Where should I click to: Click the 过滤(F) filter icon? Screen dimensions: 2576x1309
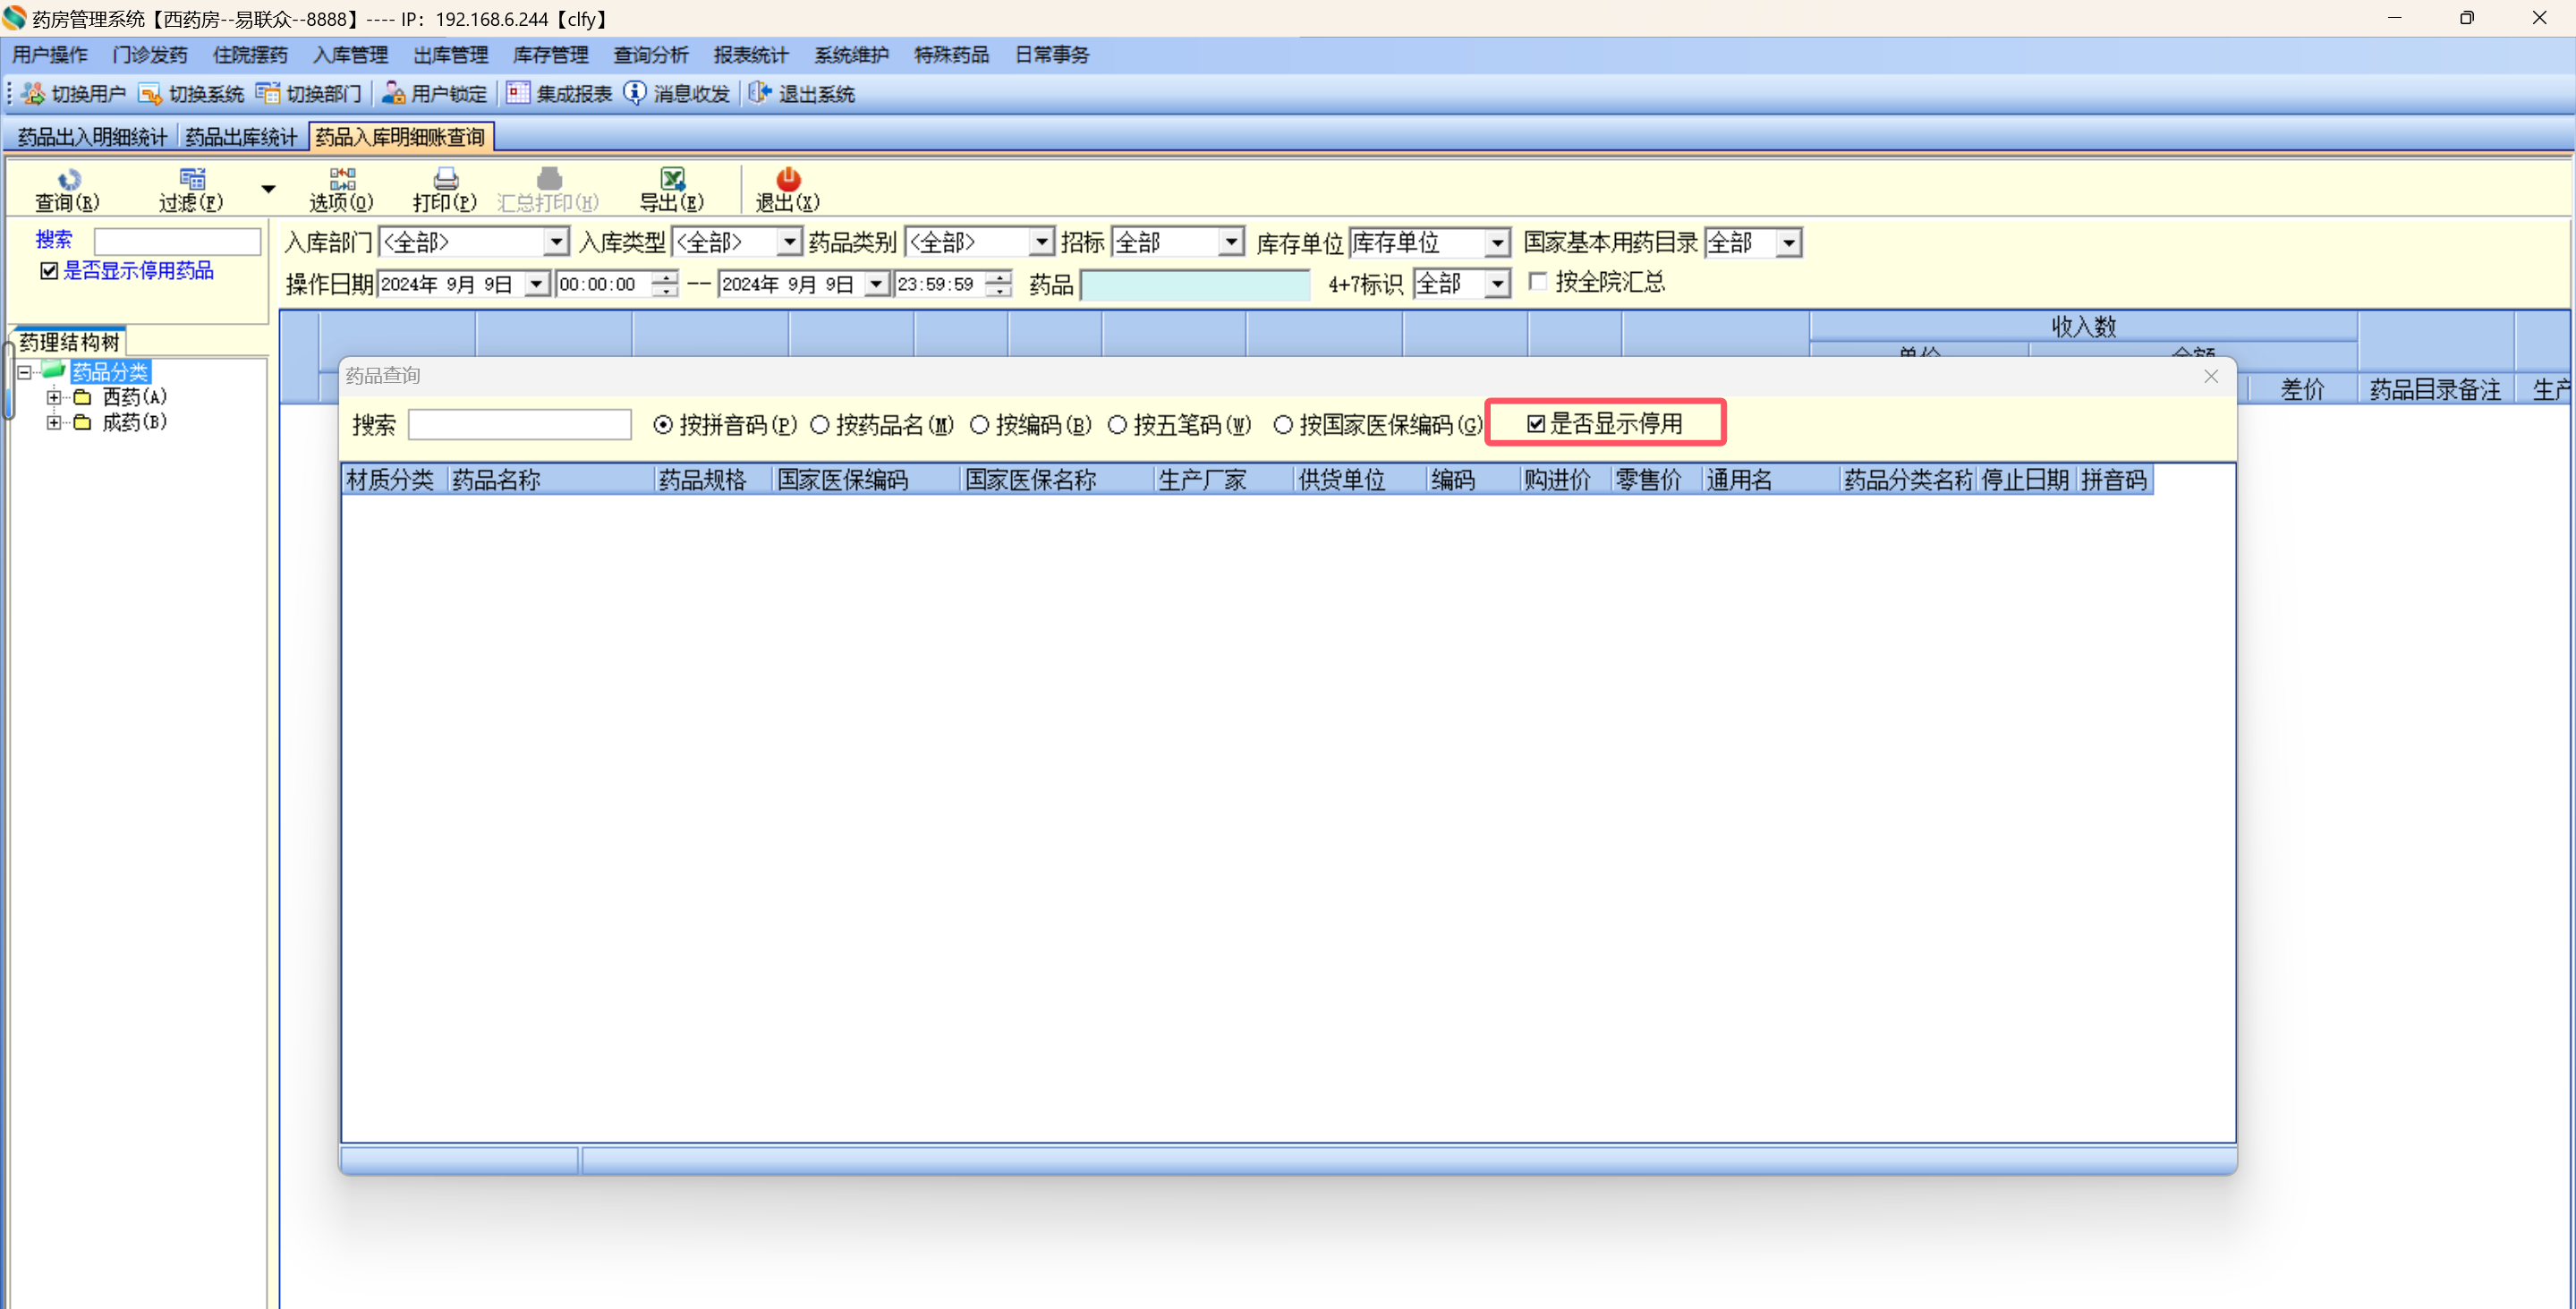pyautogui.click(x=192, y=180)
